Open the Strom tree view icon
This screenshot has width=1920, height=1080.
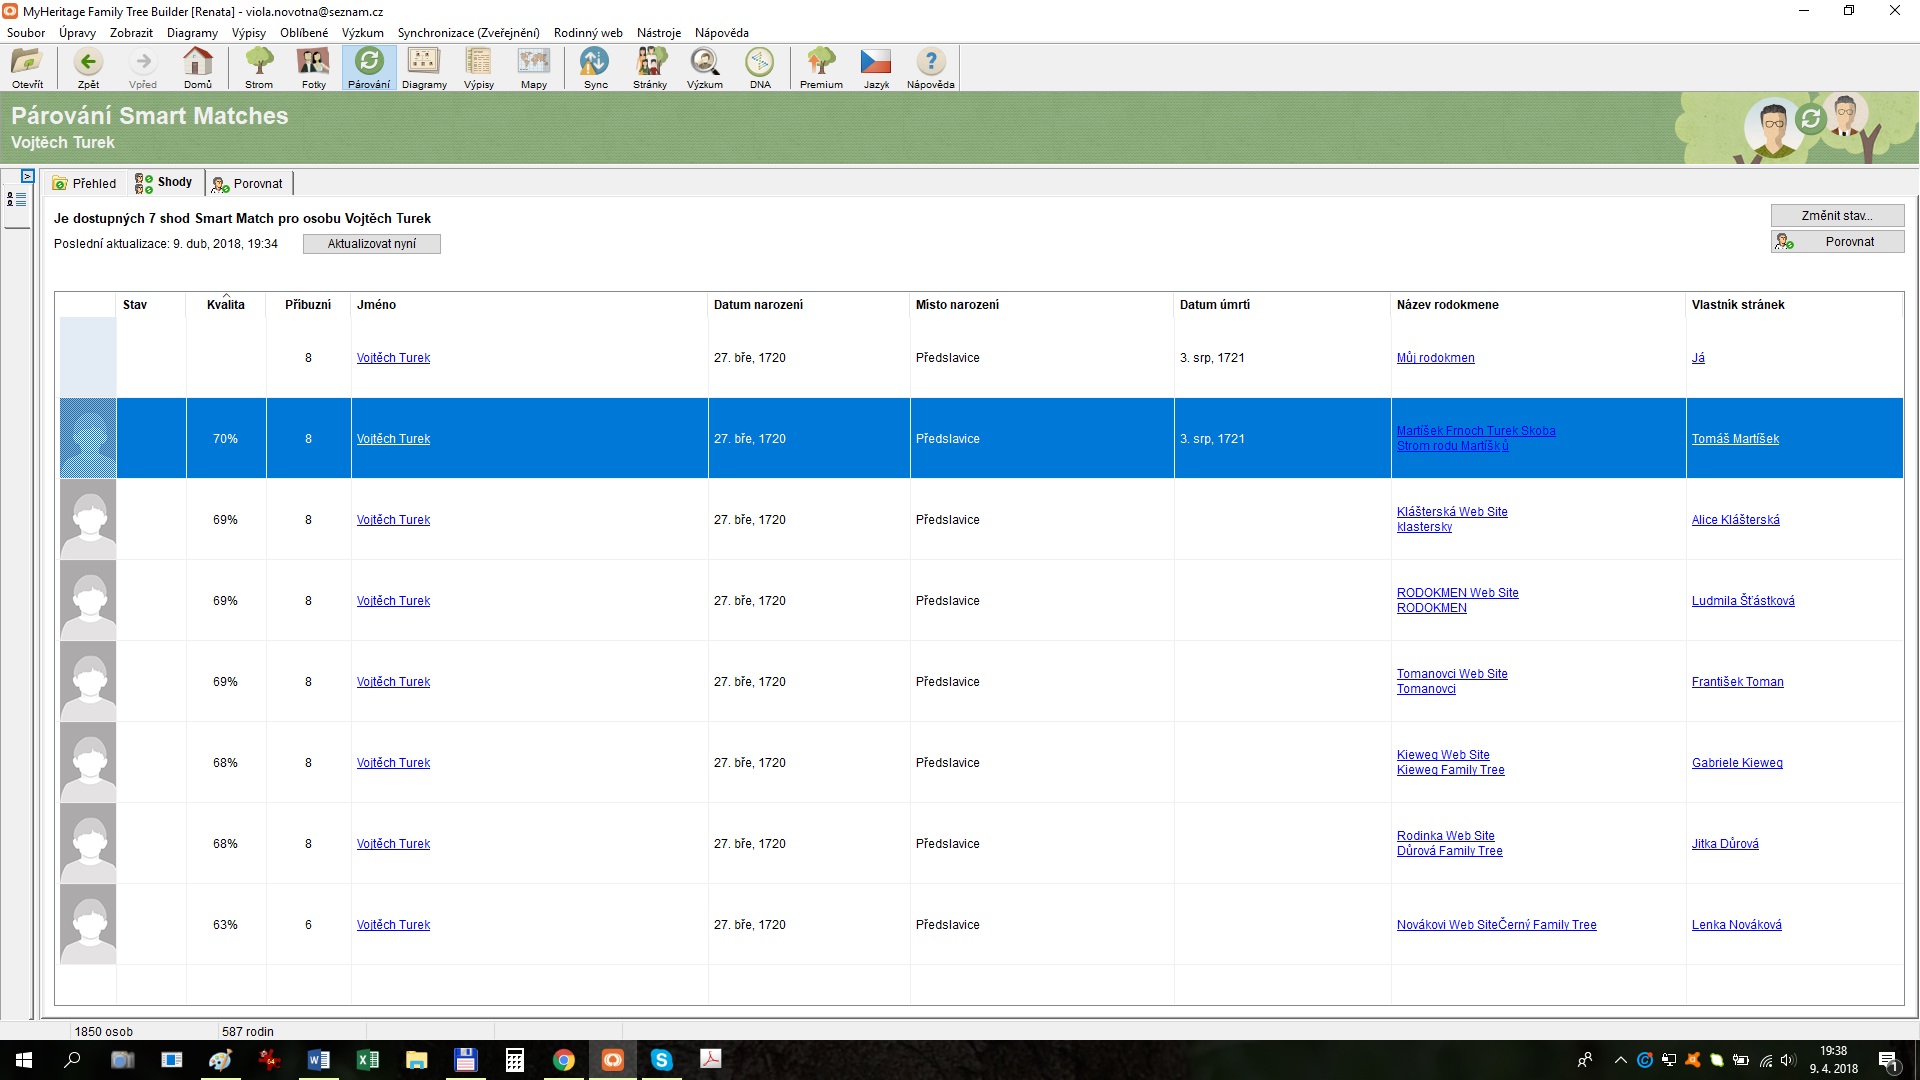259,68
